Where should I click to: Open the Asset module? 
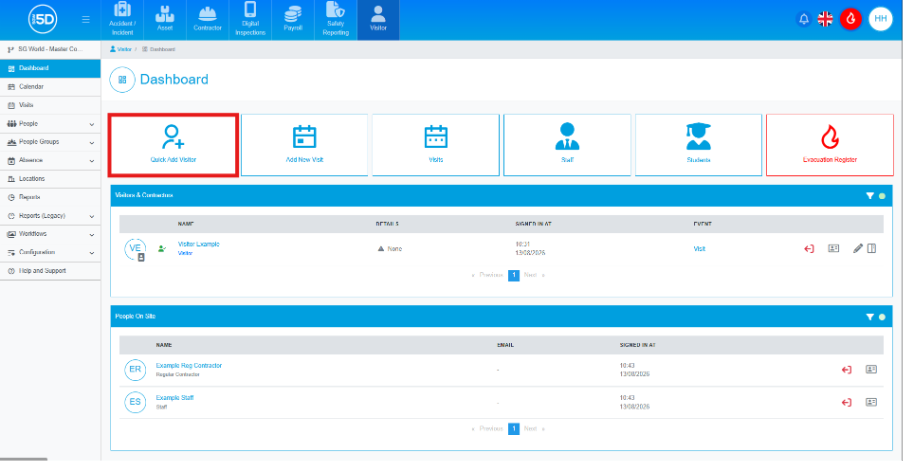(x=165, y=20)
